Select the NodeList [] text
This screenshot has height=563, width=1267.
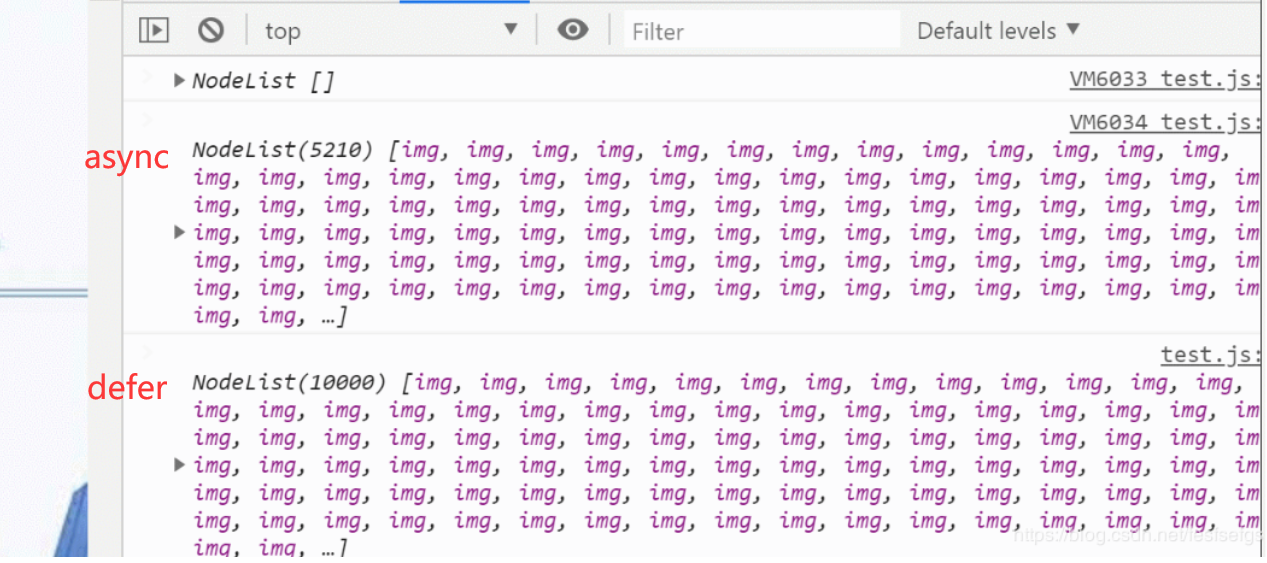[263, 81]
